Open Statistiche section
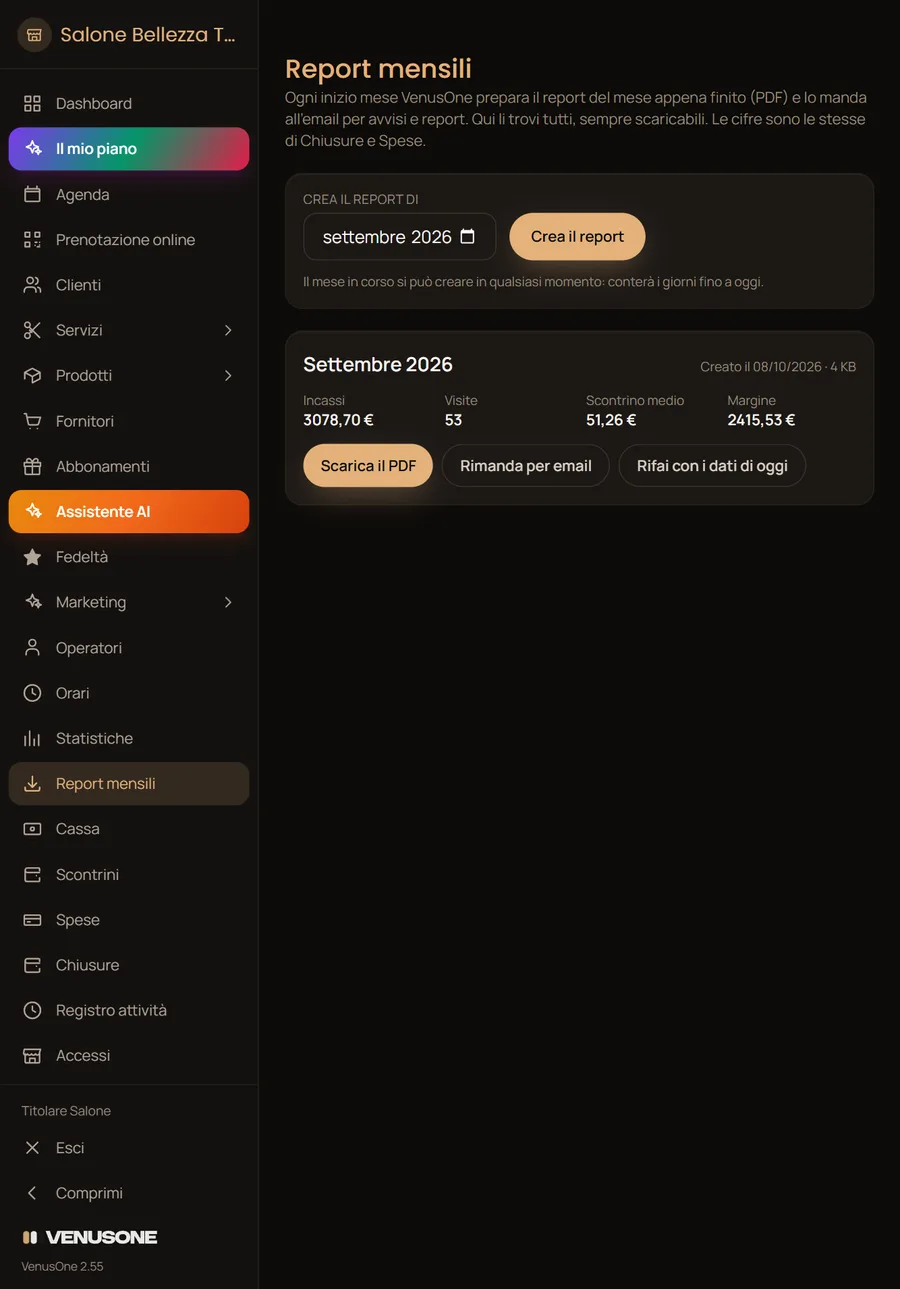This screenshot has width=900, height=1289. coord(129,739)
